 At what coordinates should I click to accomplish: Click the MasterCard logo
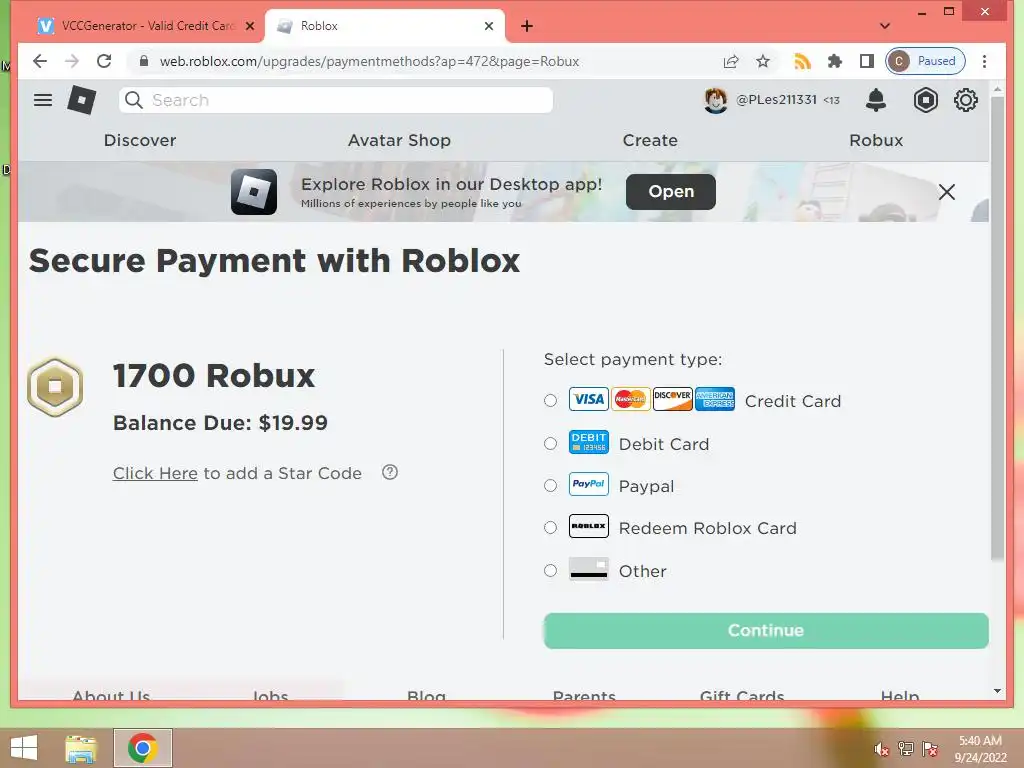tap(630, 399)
